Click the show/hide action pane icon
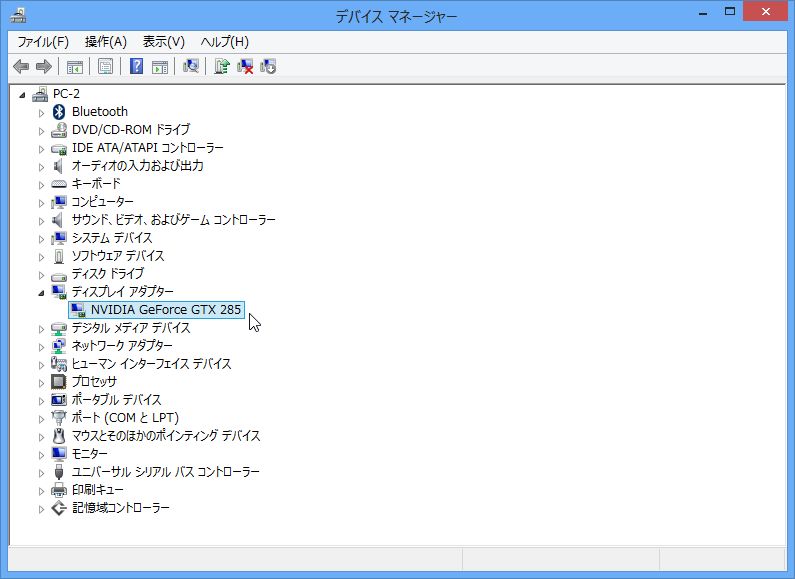 point(160,66)
